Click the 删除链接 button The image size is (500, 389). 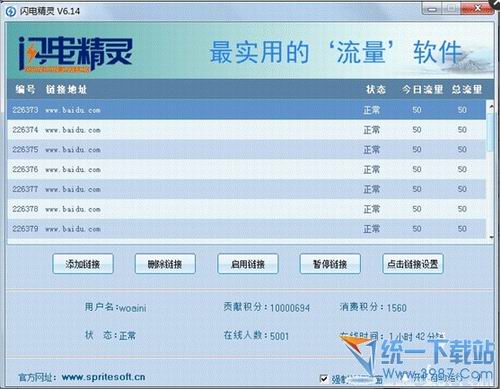click(x=165, y=264)
